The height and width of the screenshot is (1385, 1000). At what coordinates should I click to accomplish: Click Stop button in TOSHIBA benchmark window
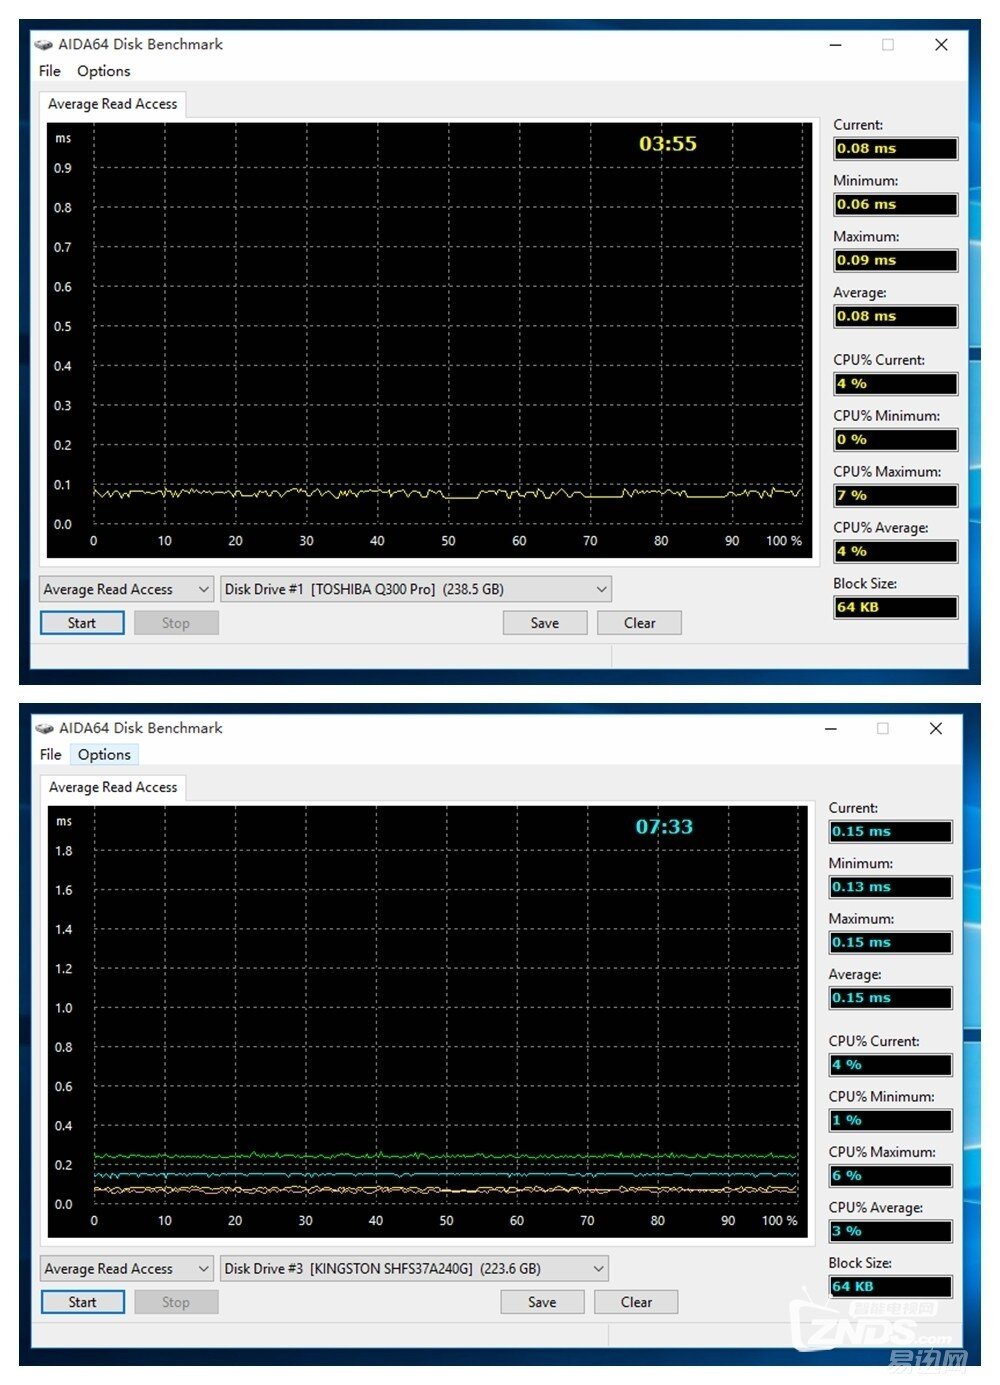click(x=176, y=623)
